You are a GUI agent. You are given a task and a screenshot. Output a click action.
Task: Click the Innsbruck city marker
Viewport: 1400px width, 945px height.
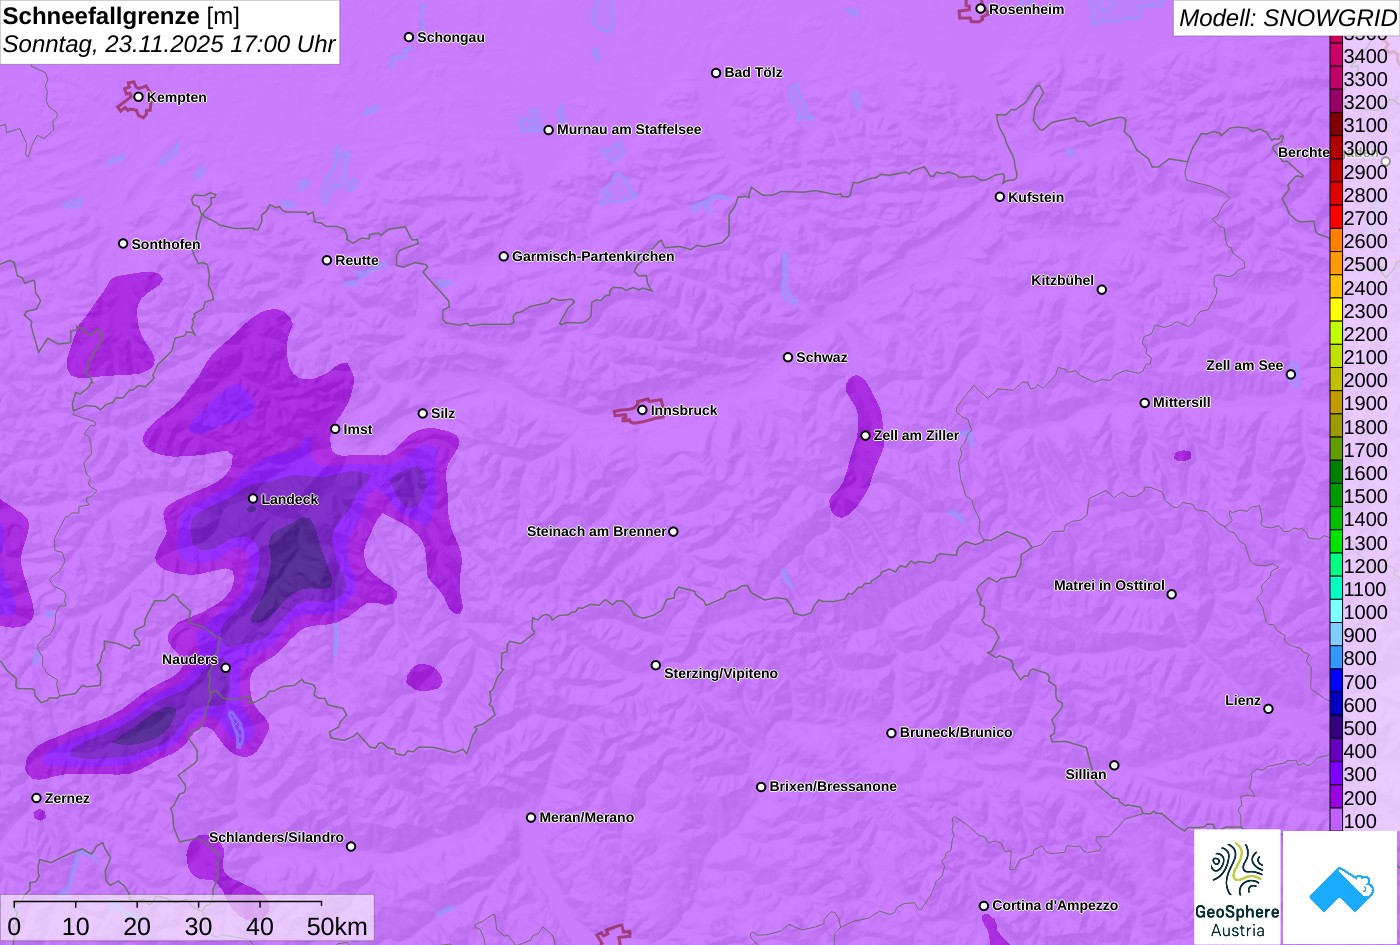click(642, 410)
